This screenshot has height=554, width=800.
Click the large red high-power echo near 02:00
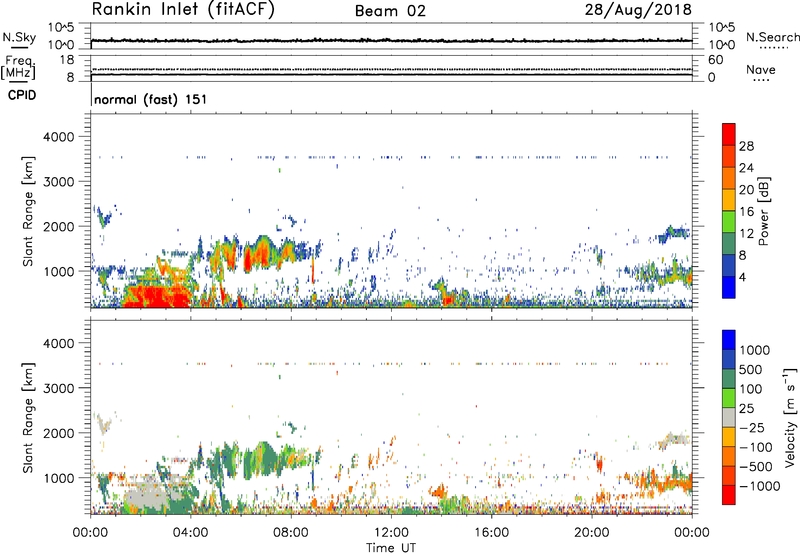156,296
